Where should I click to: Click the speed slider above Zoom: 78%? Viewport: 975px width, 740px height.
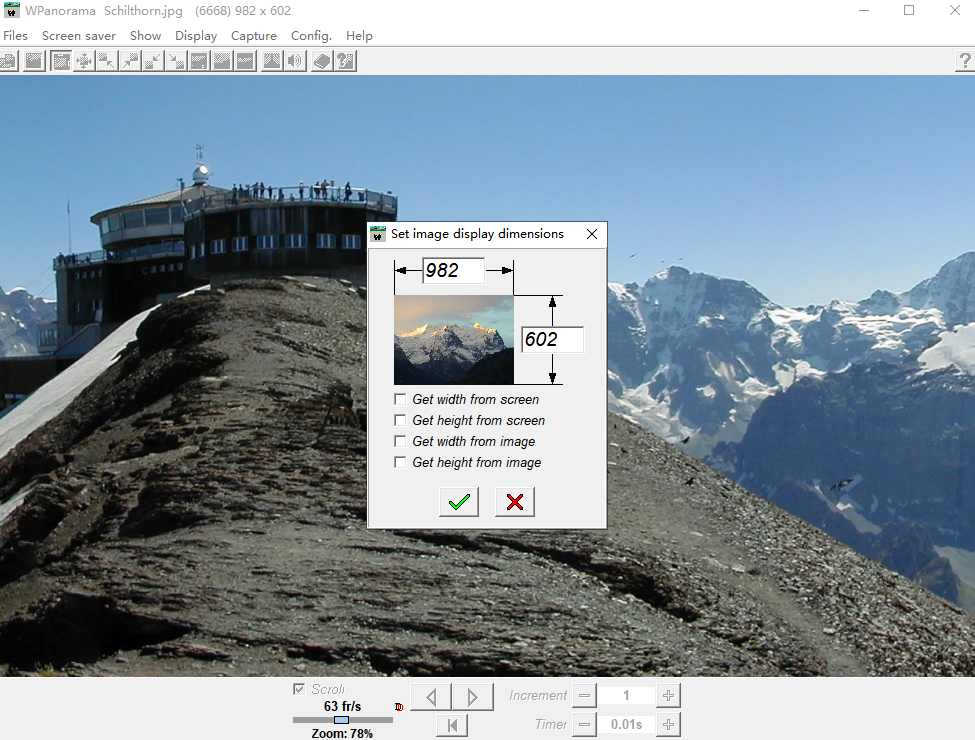(342, 720)
